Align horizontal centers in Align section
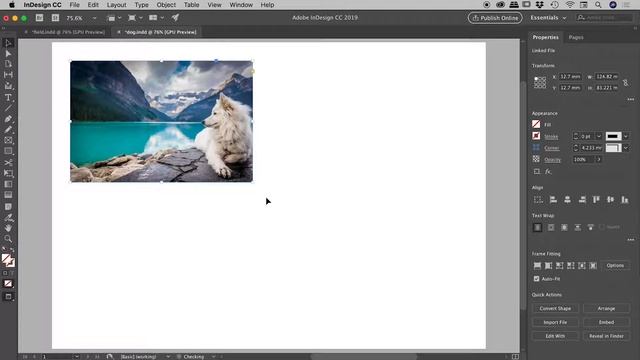Viewport: 640px width, 360px height. click(567, 200)
